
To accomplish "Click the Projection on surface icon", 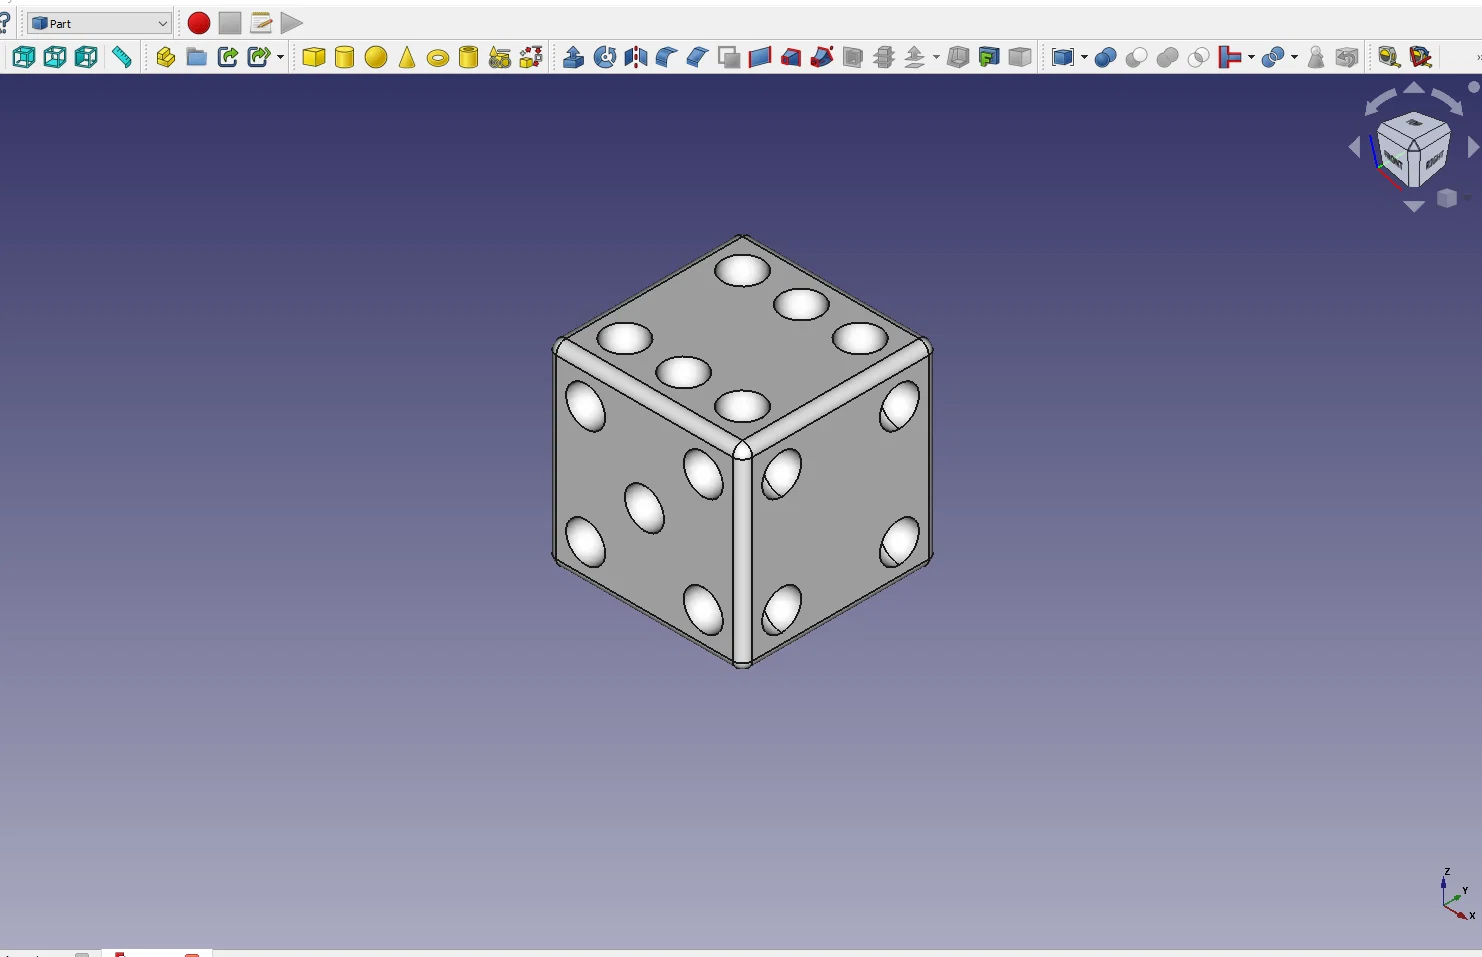I will point(989,57).
